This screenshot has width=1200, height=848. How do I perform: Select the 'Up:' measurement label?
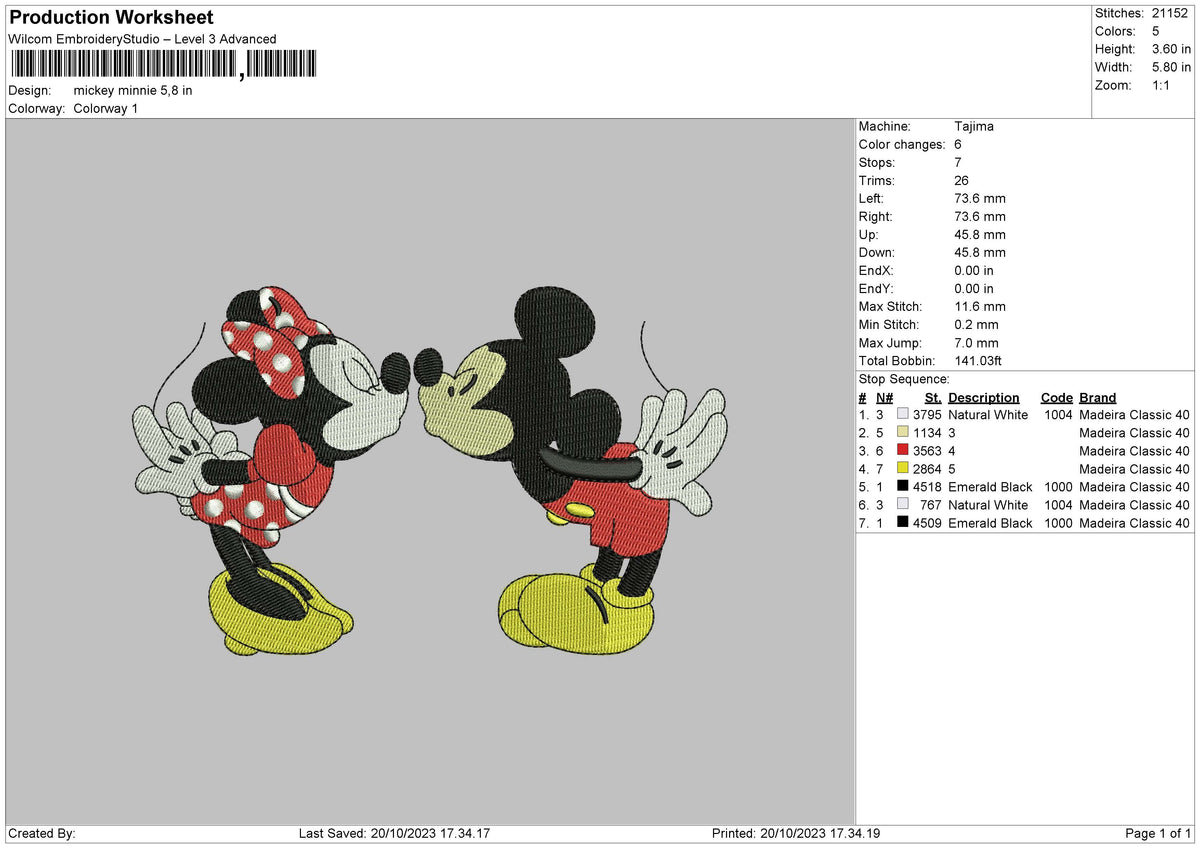[870, 235]
